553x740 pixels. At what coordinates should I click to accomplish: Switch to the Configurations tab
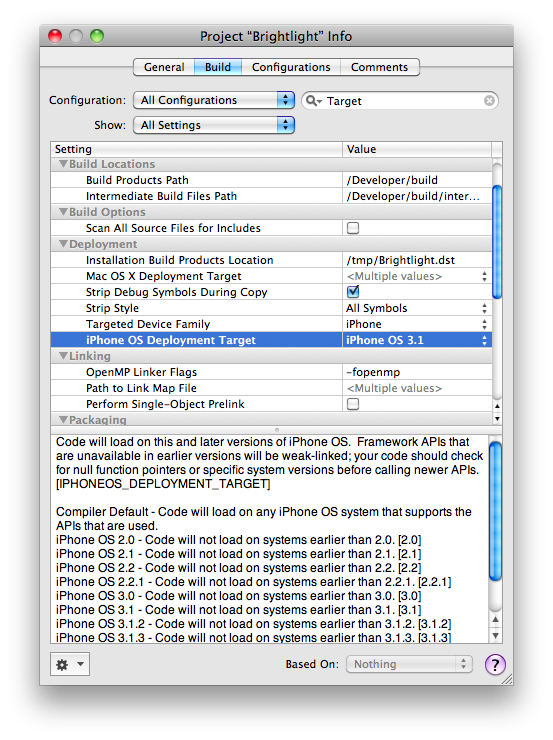coord(291,67)
